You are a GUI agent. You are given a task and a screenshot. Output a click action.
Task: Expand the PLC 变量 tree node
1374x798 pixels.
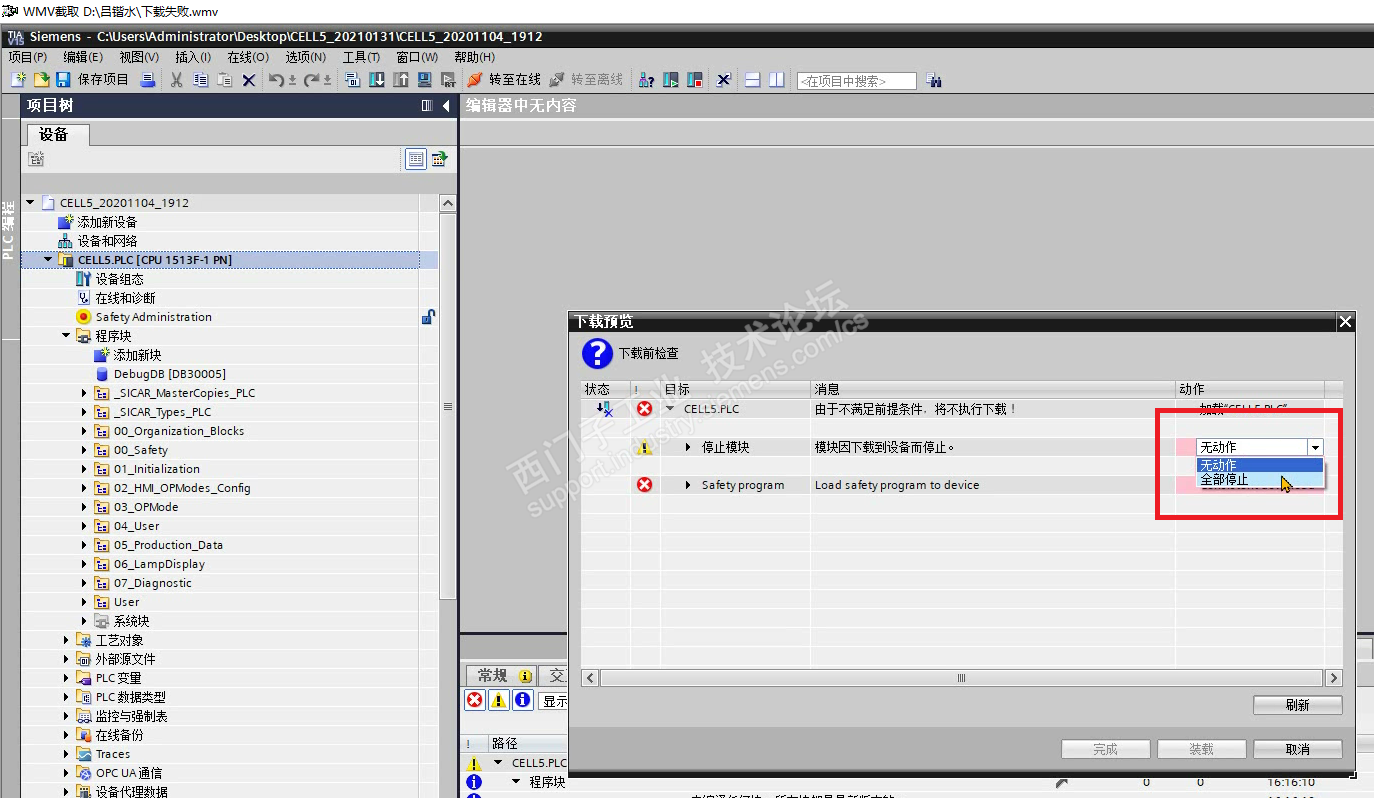[66, 678]
